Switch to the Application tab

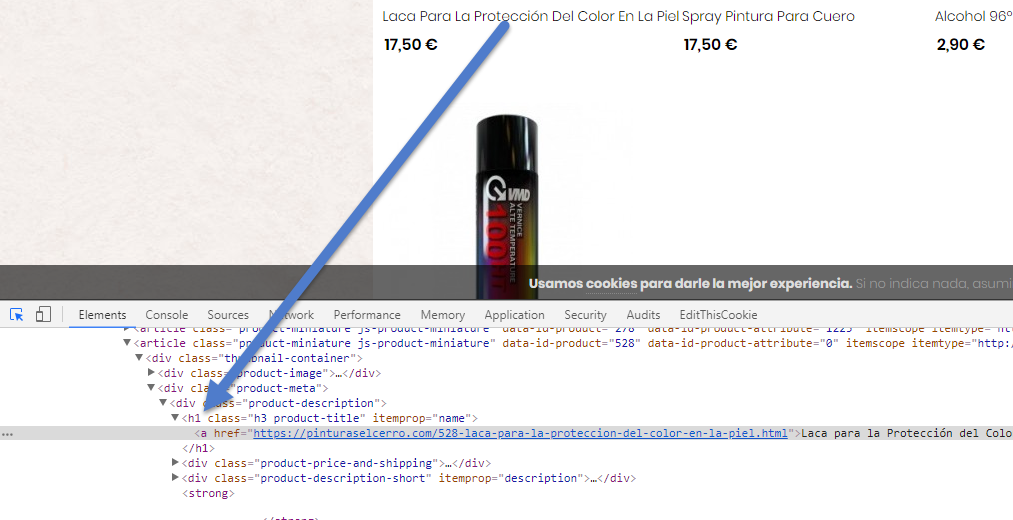click(x=514, y=315)
